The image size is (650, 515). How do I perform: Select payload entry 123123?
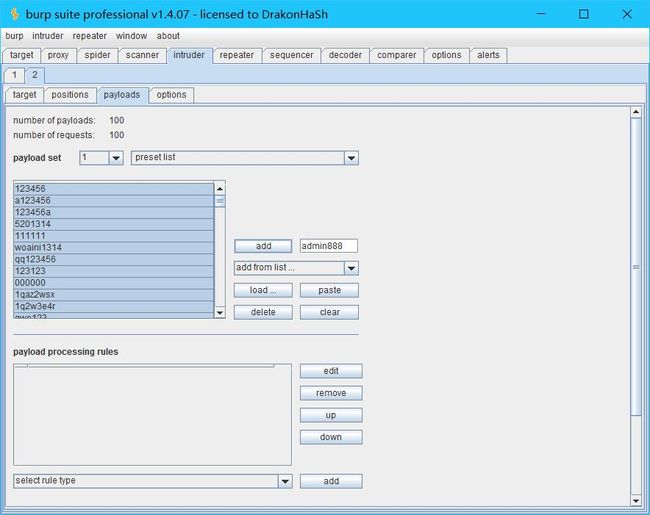tap(114, 271)
